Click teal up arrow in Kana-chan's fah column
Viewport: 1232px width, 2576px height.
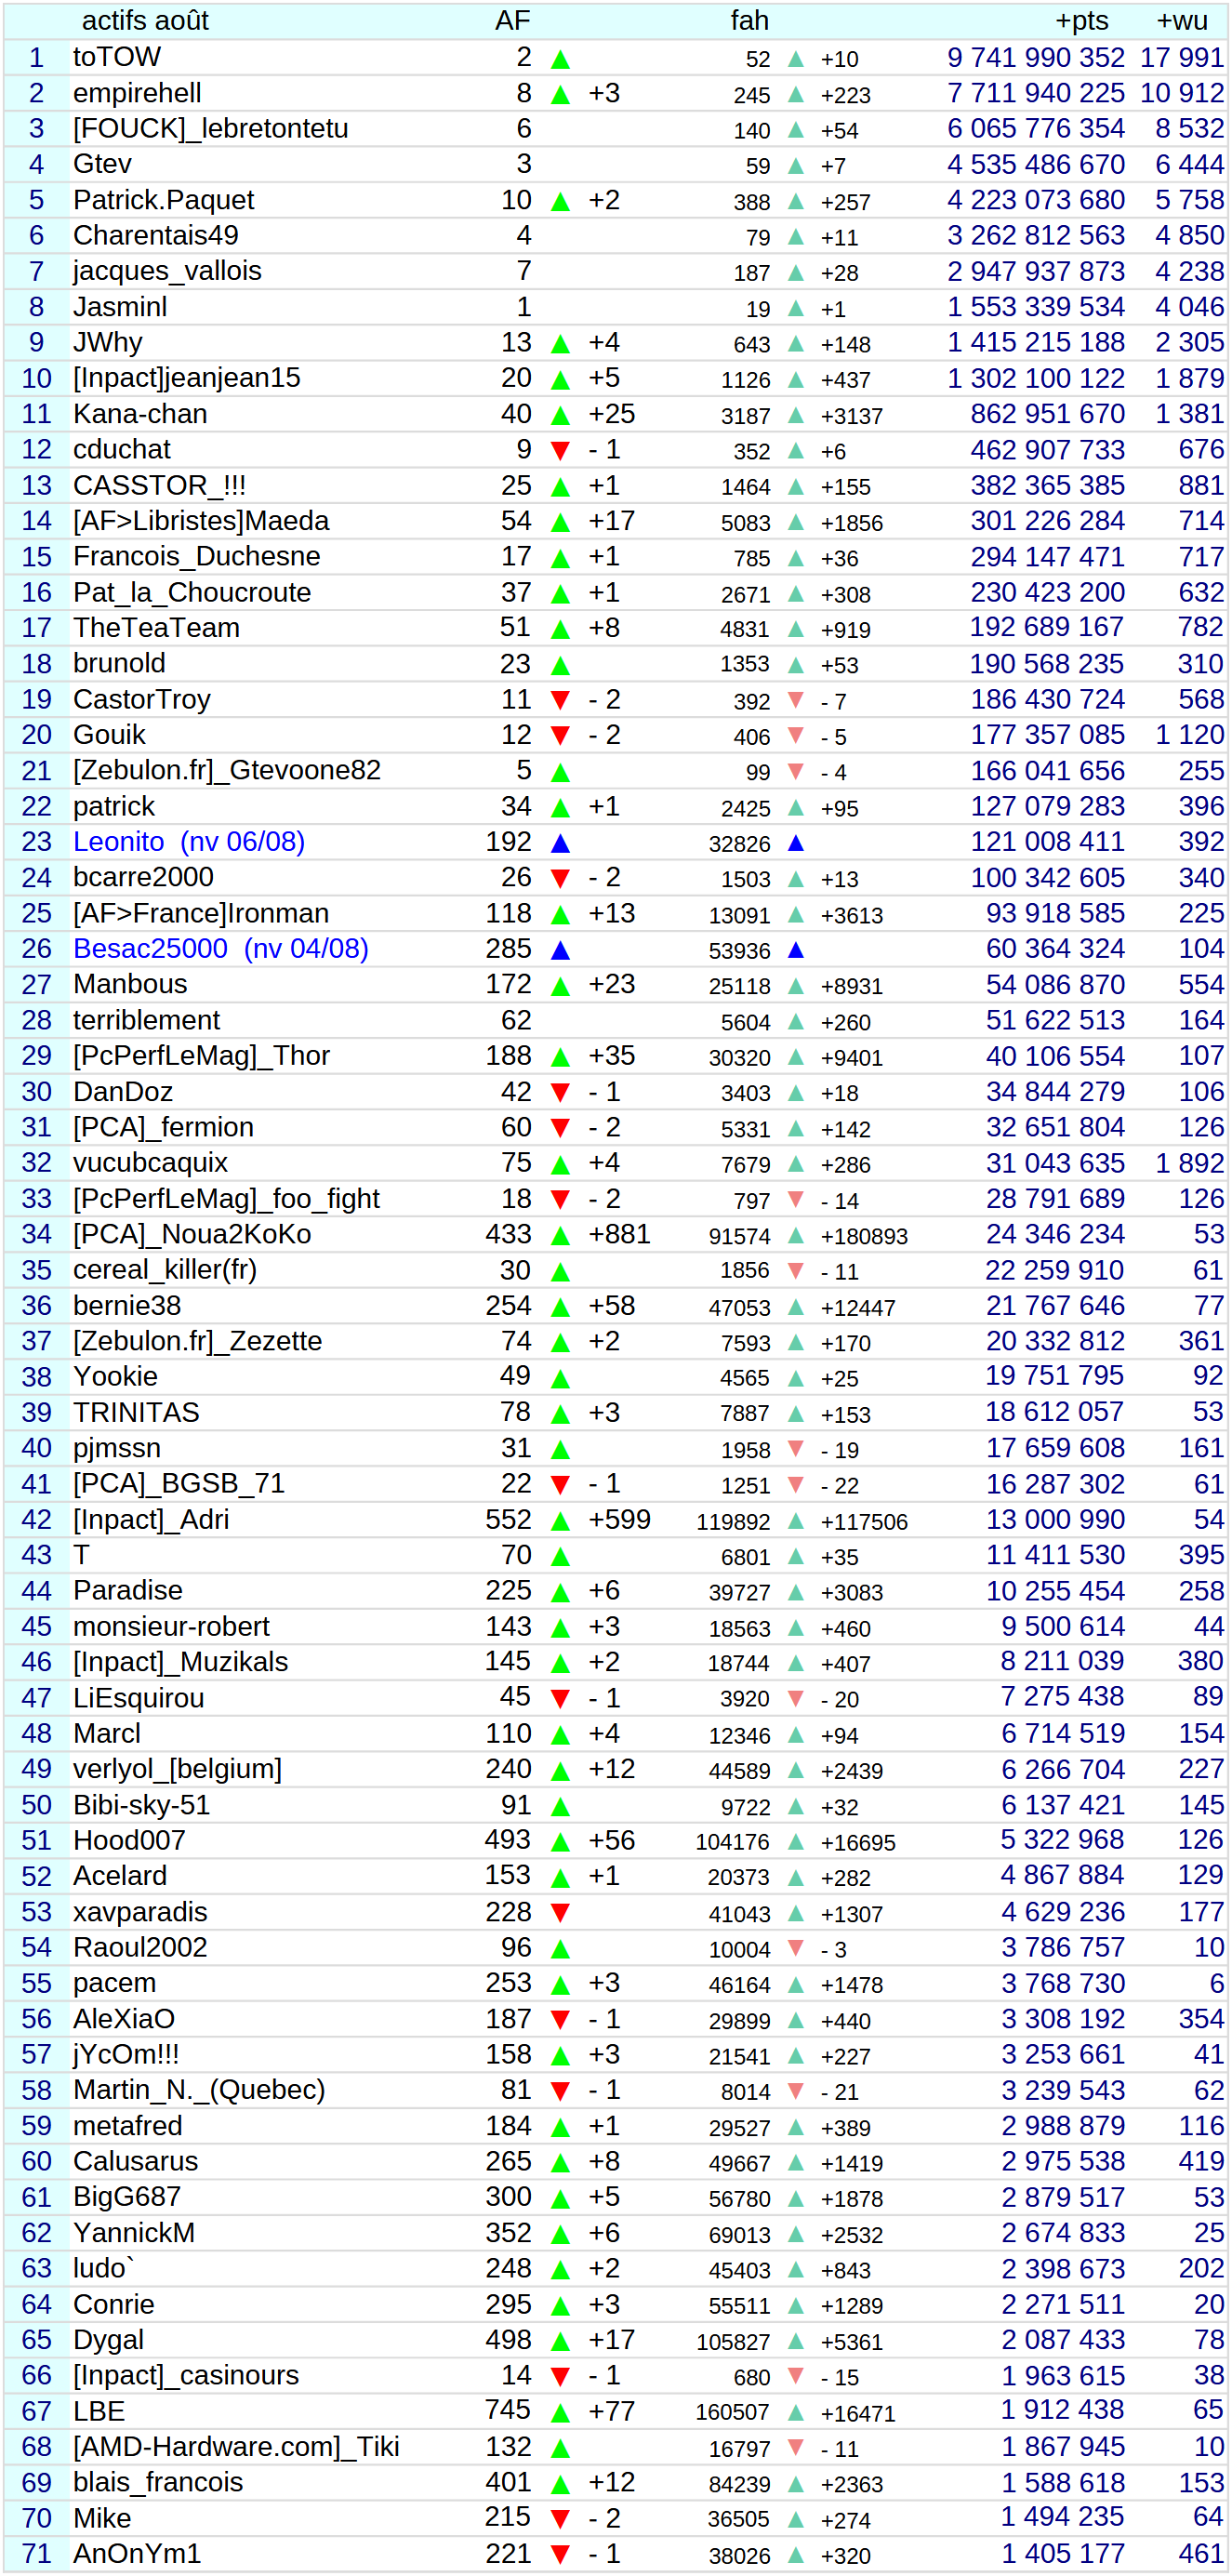(796, 415)
